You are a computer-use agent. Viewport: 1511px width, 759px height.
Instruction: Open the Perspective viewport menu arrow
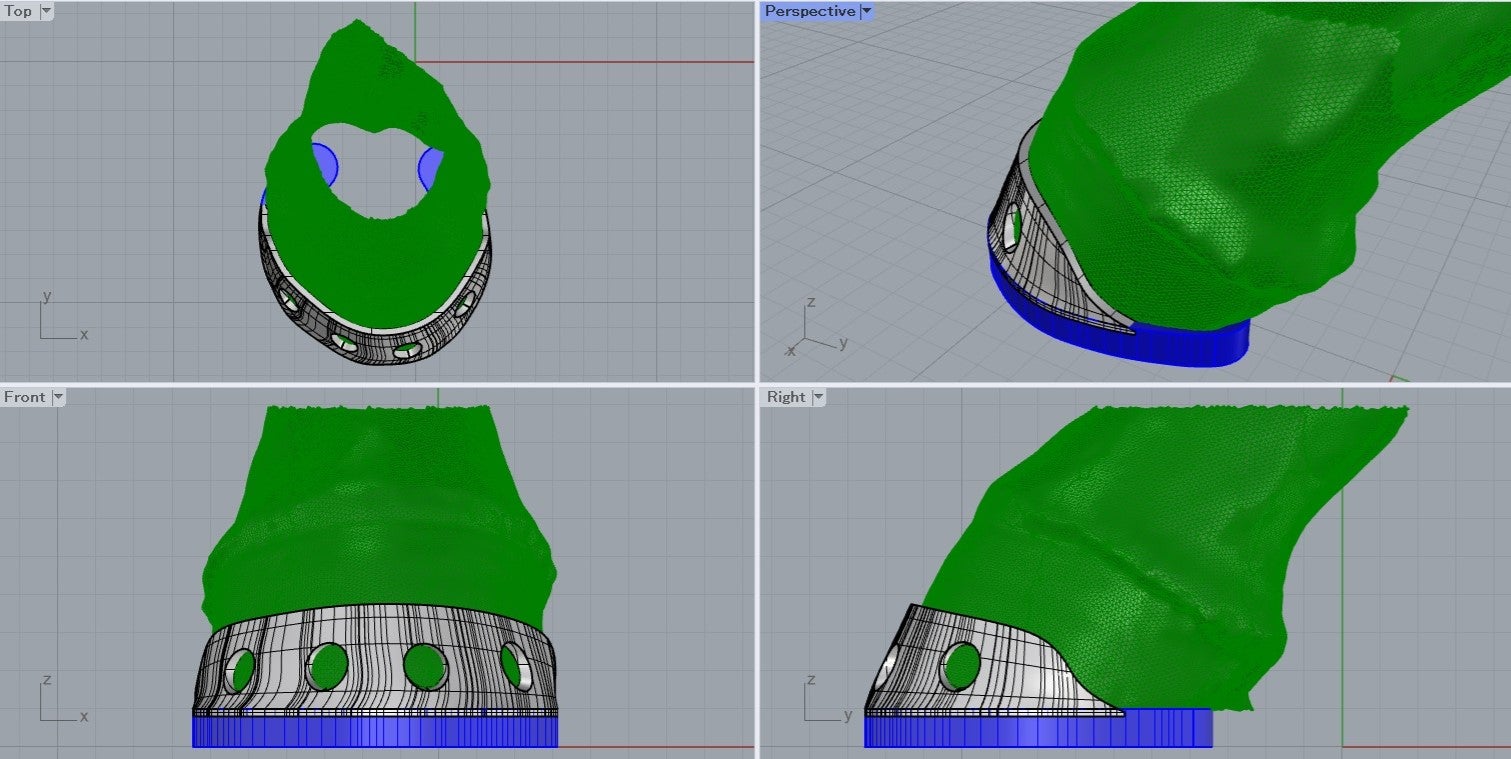[x=866, y=12]
